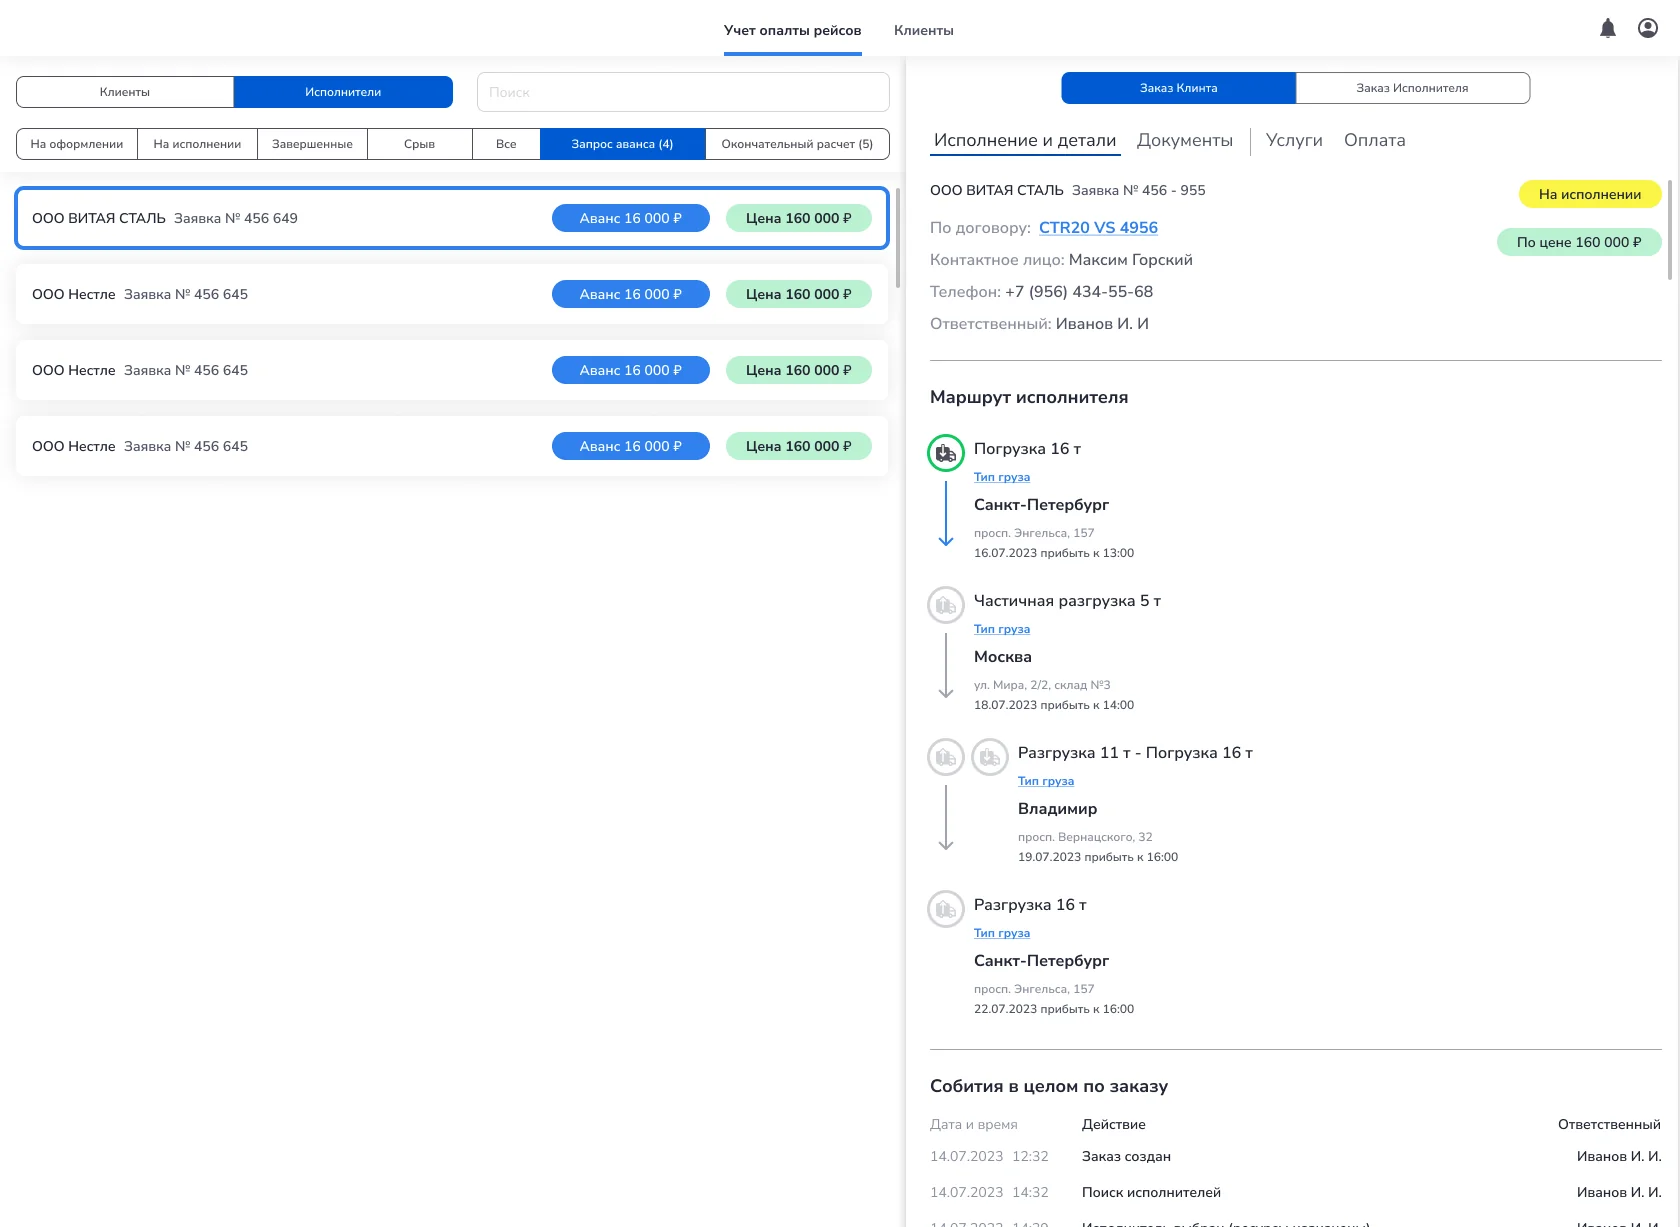Filter by На исполнении status
The height and width of the screenshot is (1227, 1680).
coord(197,144)
